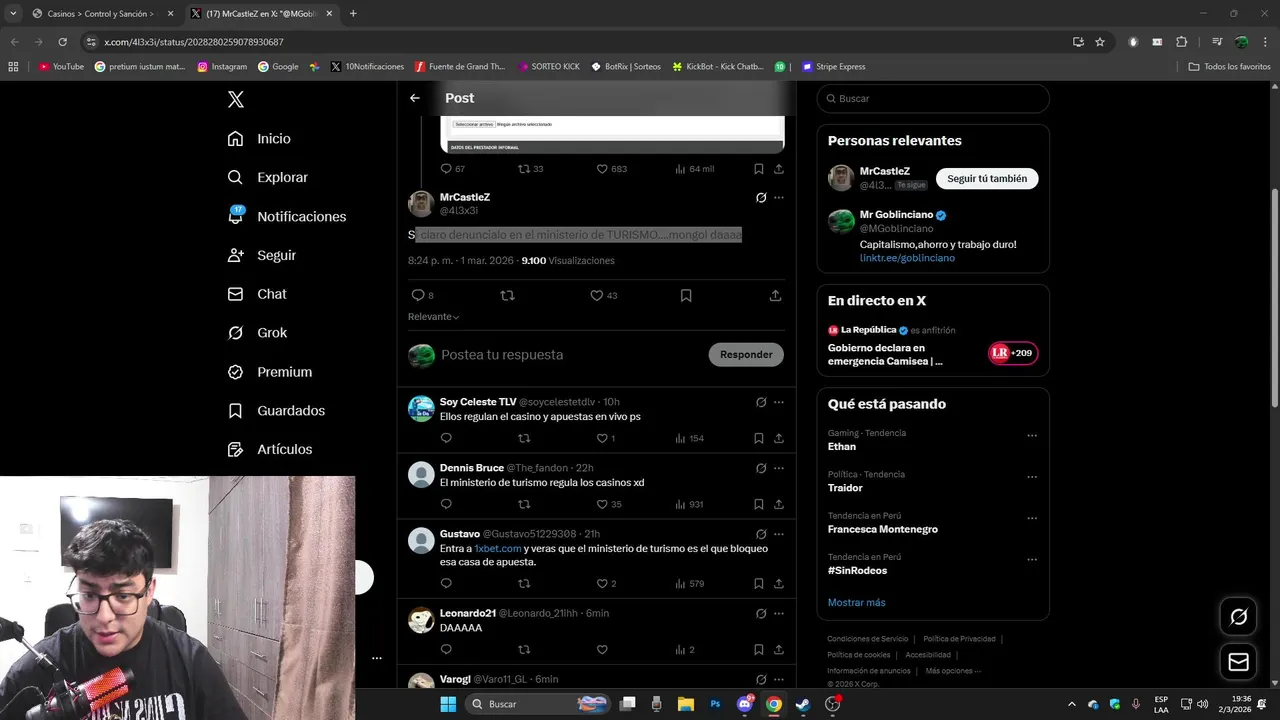
Task: Open MrCastleZ profile avatar in post
Action: 421,204
